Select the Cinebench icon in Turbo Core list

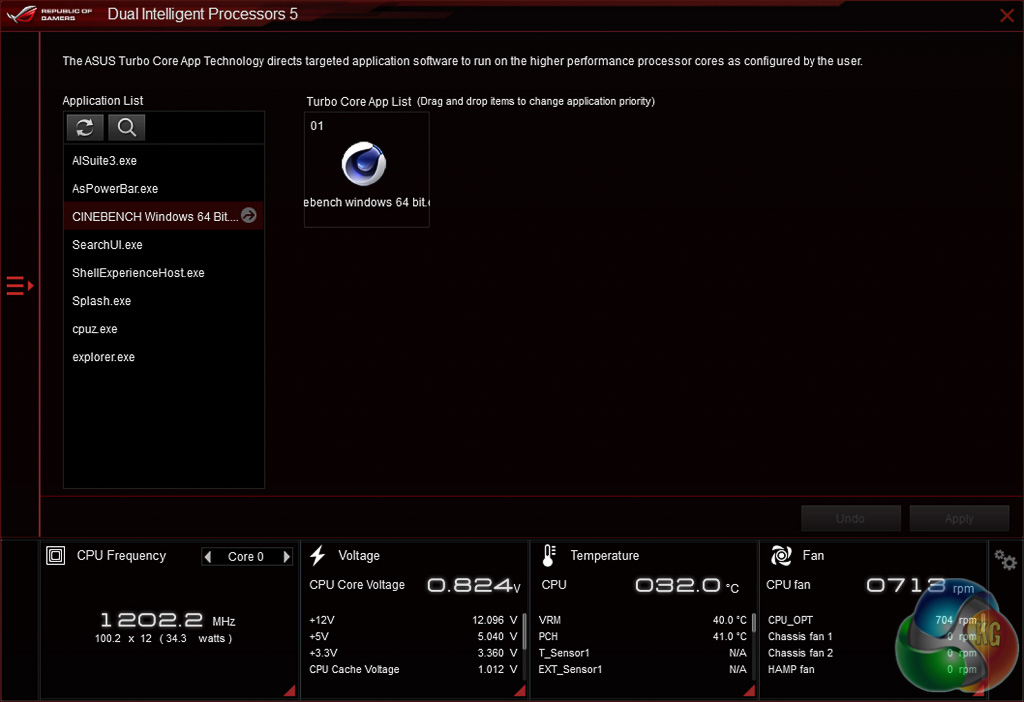click(364, 164)
